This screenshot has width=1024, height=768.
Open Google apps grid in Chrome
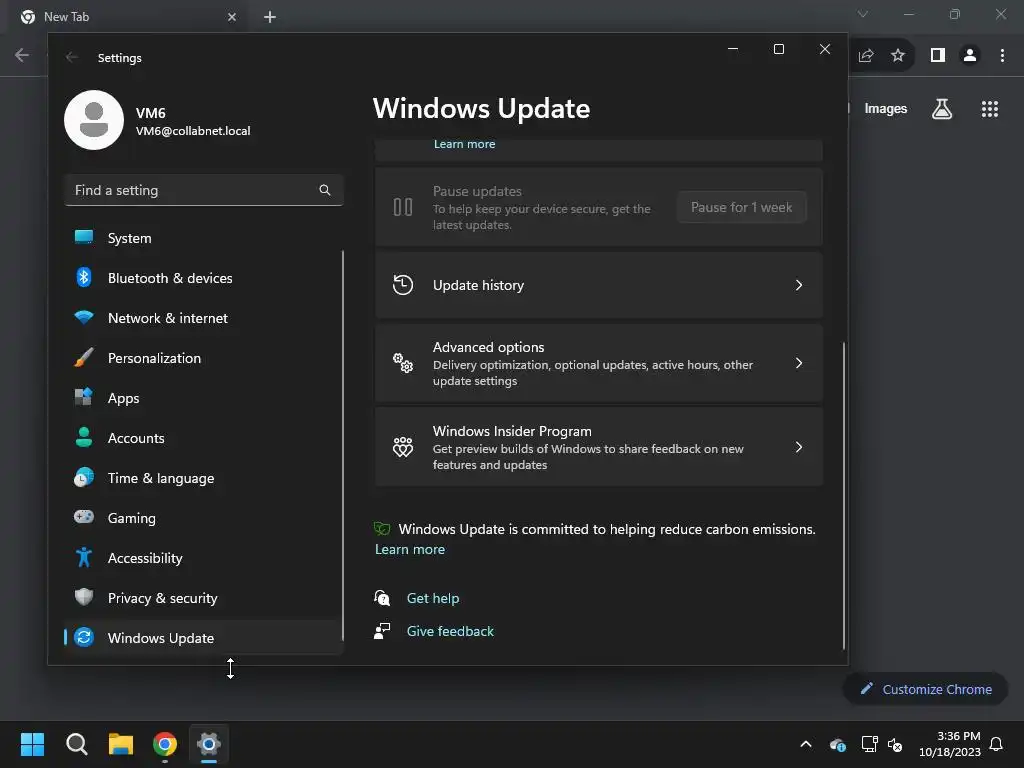[x=990, y=109]
